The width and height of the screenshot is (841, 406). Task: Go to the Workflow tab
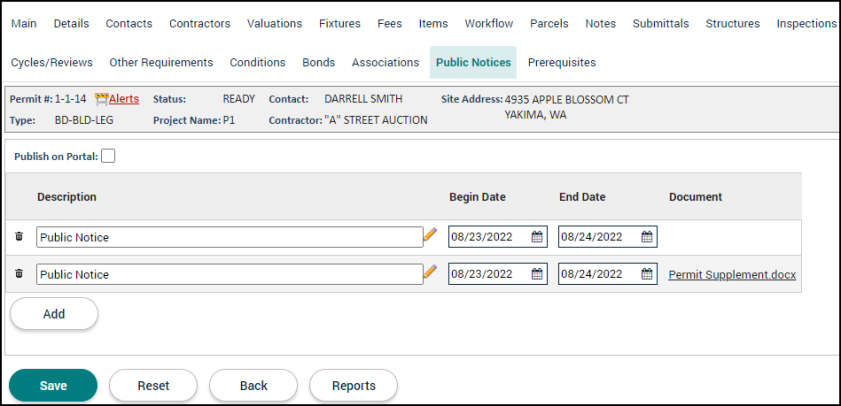tap(489, 24)
